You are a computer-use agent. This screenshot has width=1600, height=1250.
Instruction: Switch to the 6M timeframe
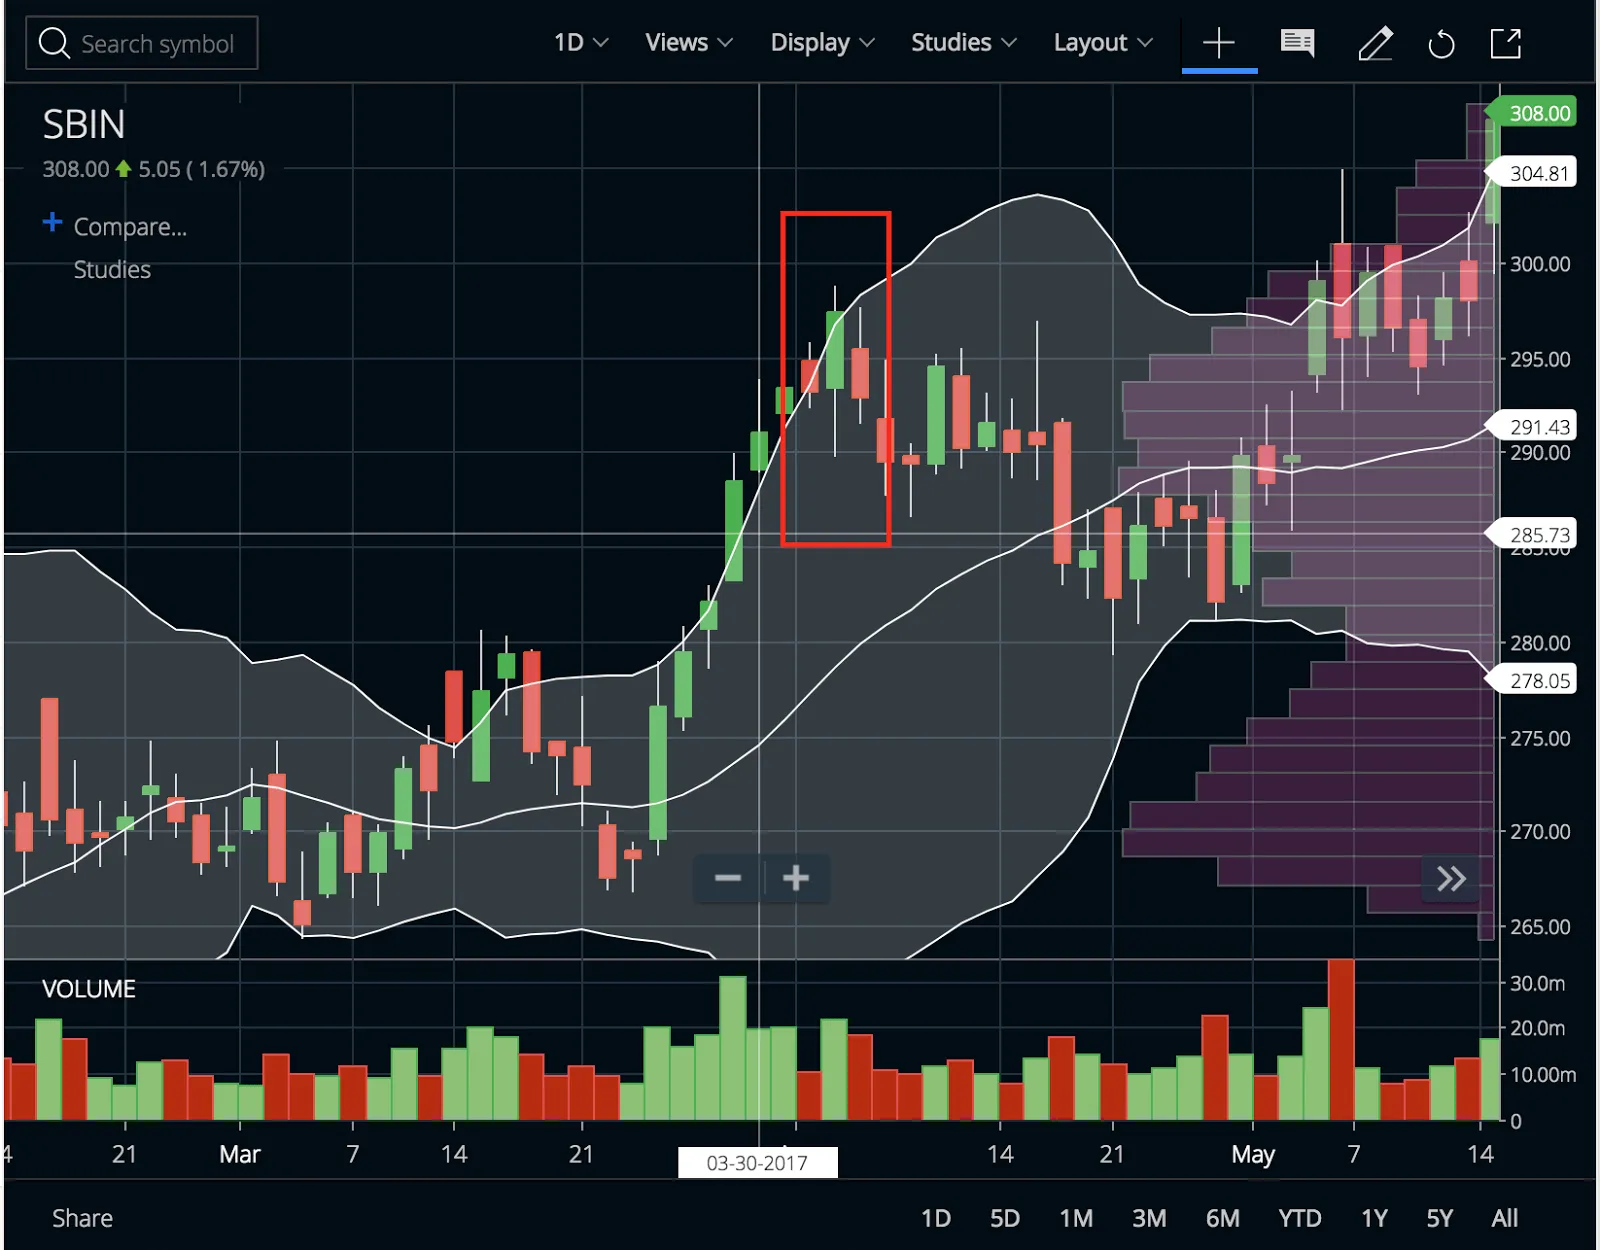pyautogui.click(x=1224, y=1218)
